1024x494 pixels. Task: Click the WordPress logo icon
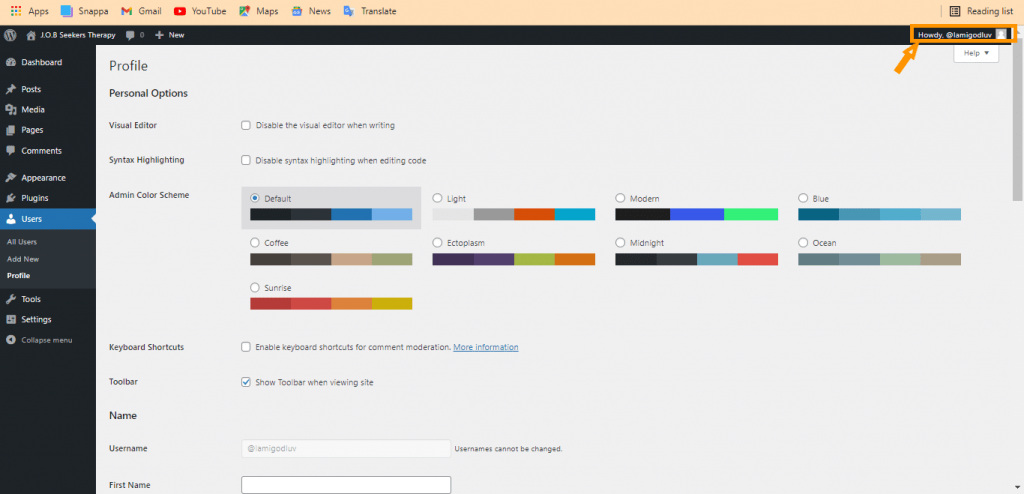click(10, 35)
